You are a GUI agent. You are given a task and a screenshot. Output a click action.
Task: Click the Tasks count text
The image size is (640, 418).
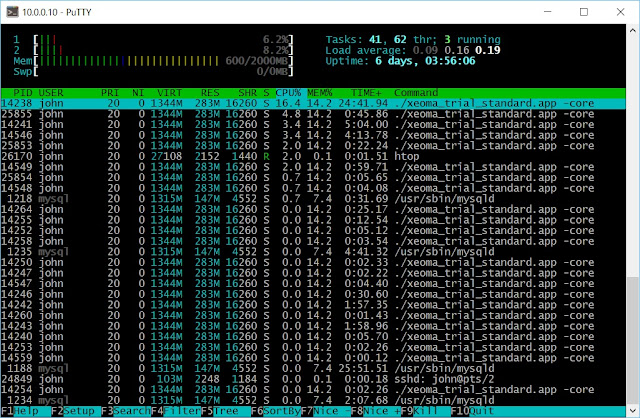tap(413, 40)
